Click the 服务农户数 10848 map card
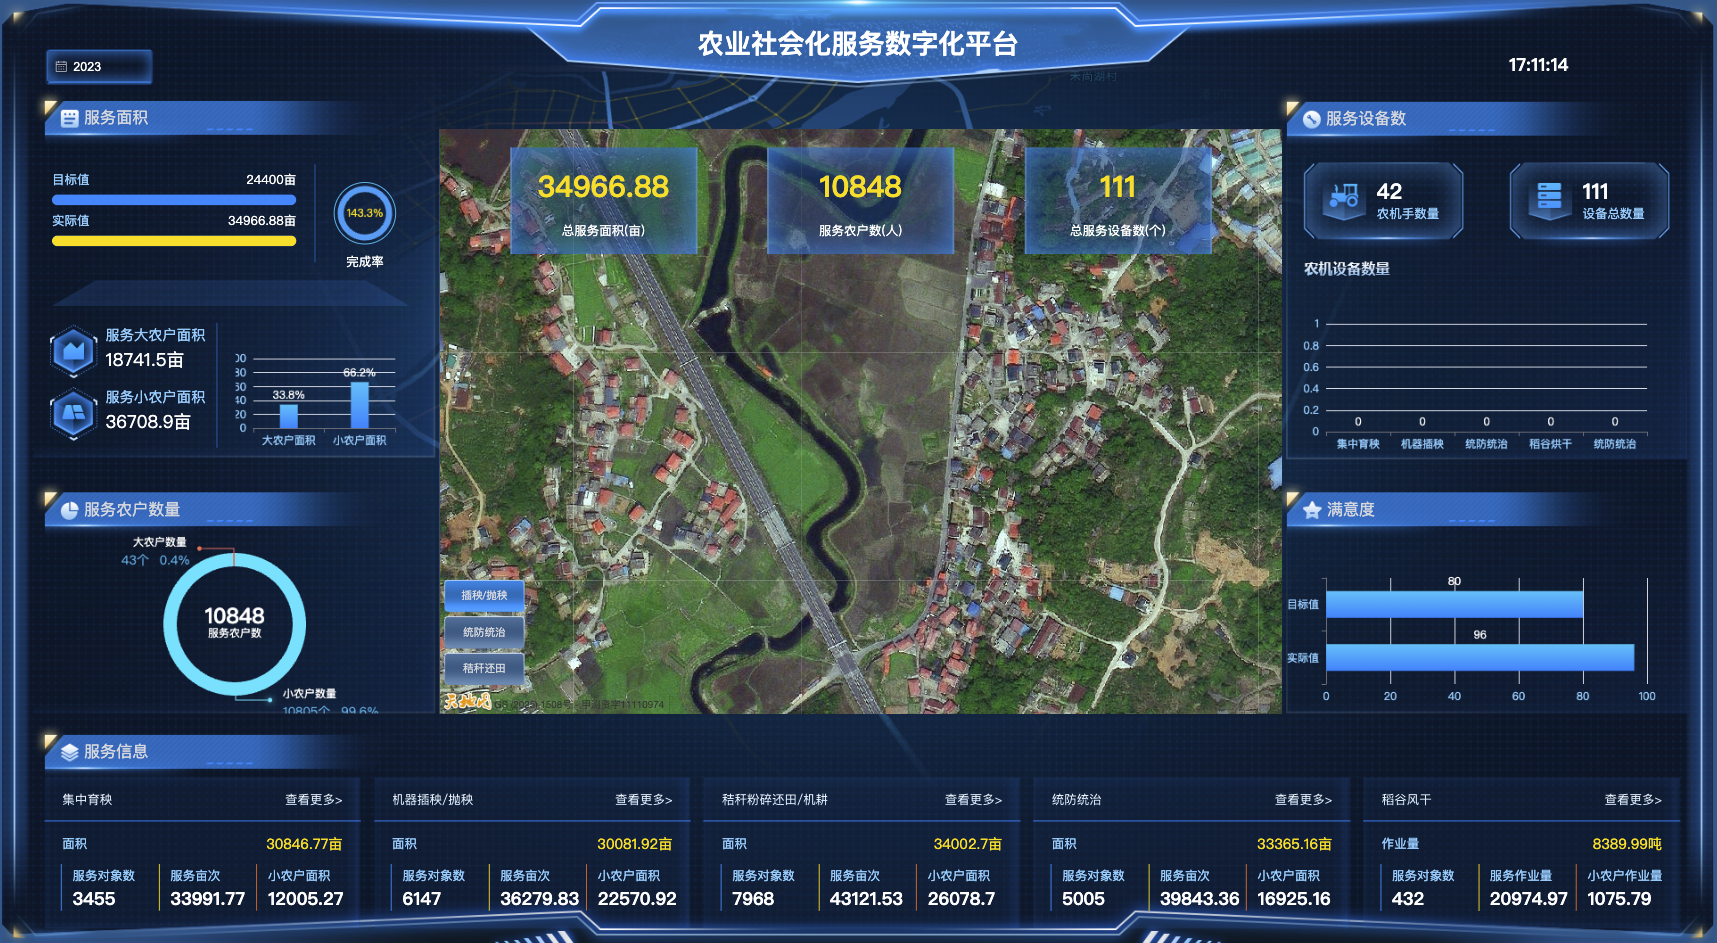 [860, 201]
